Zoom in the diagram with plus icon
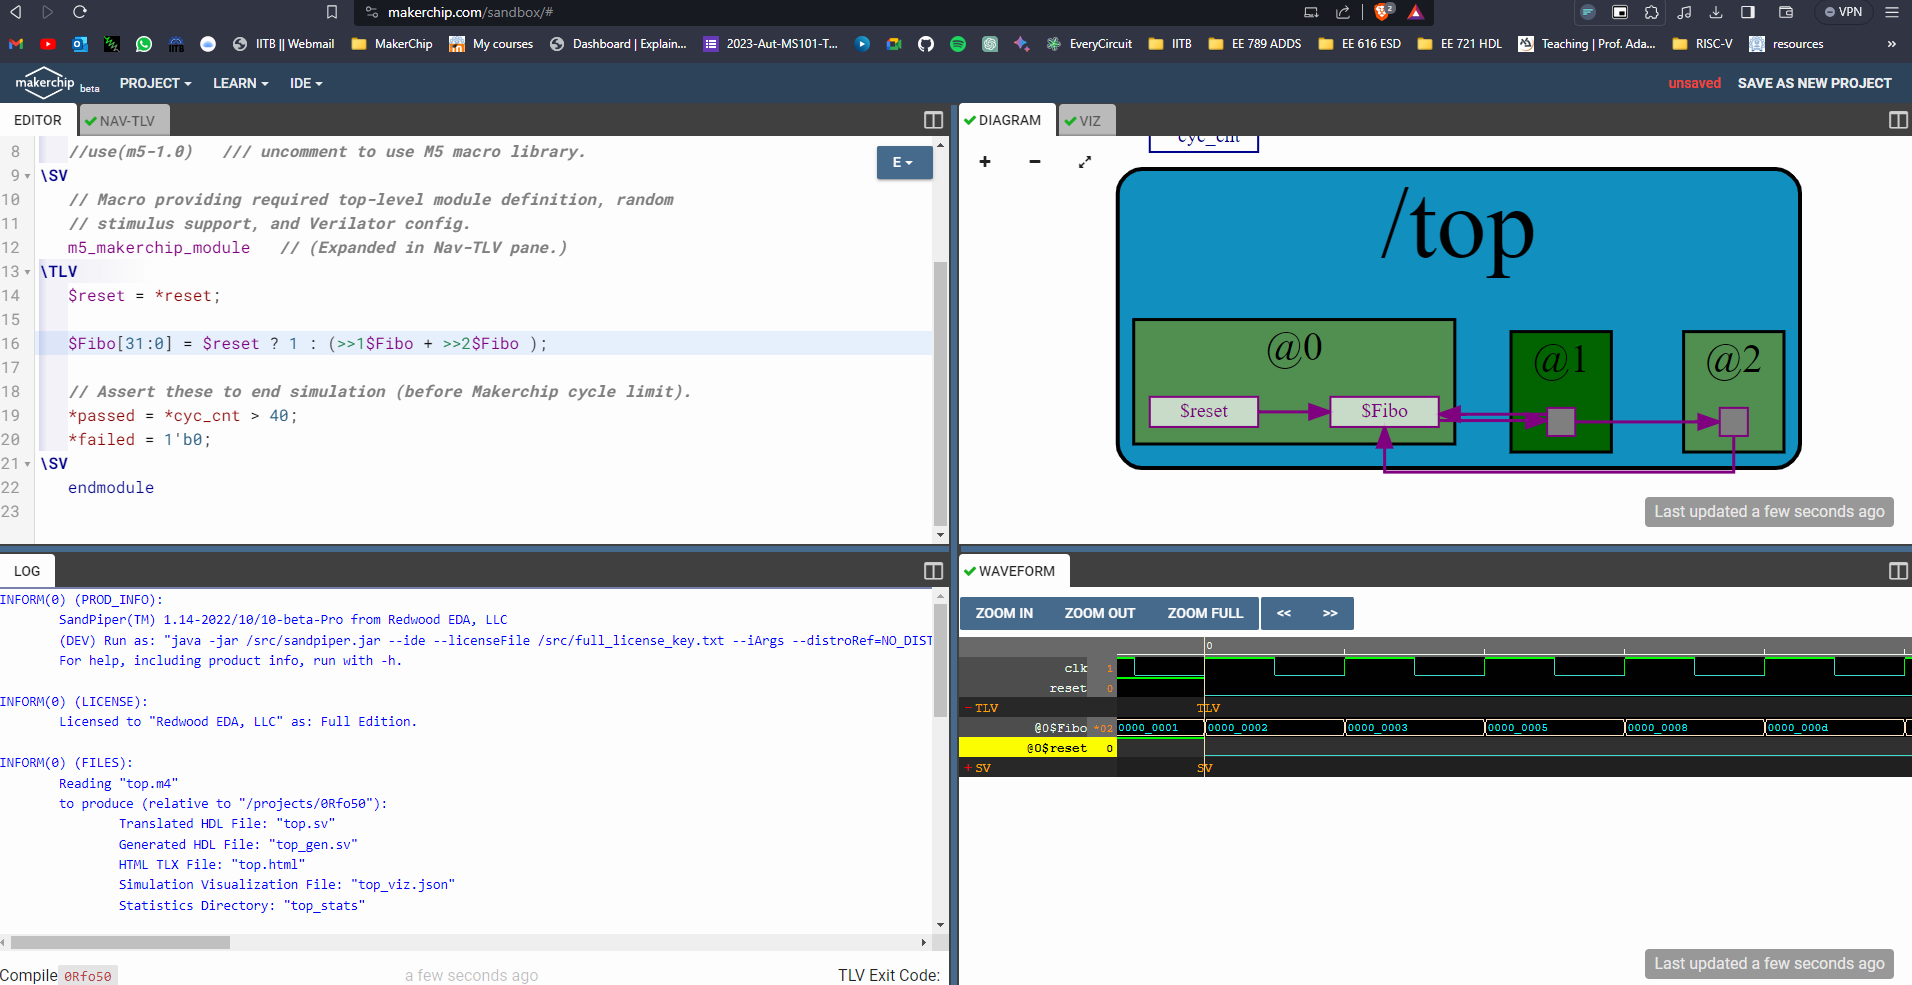The image size is (1912, 985). (985, 162)
